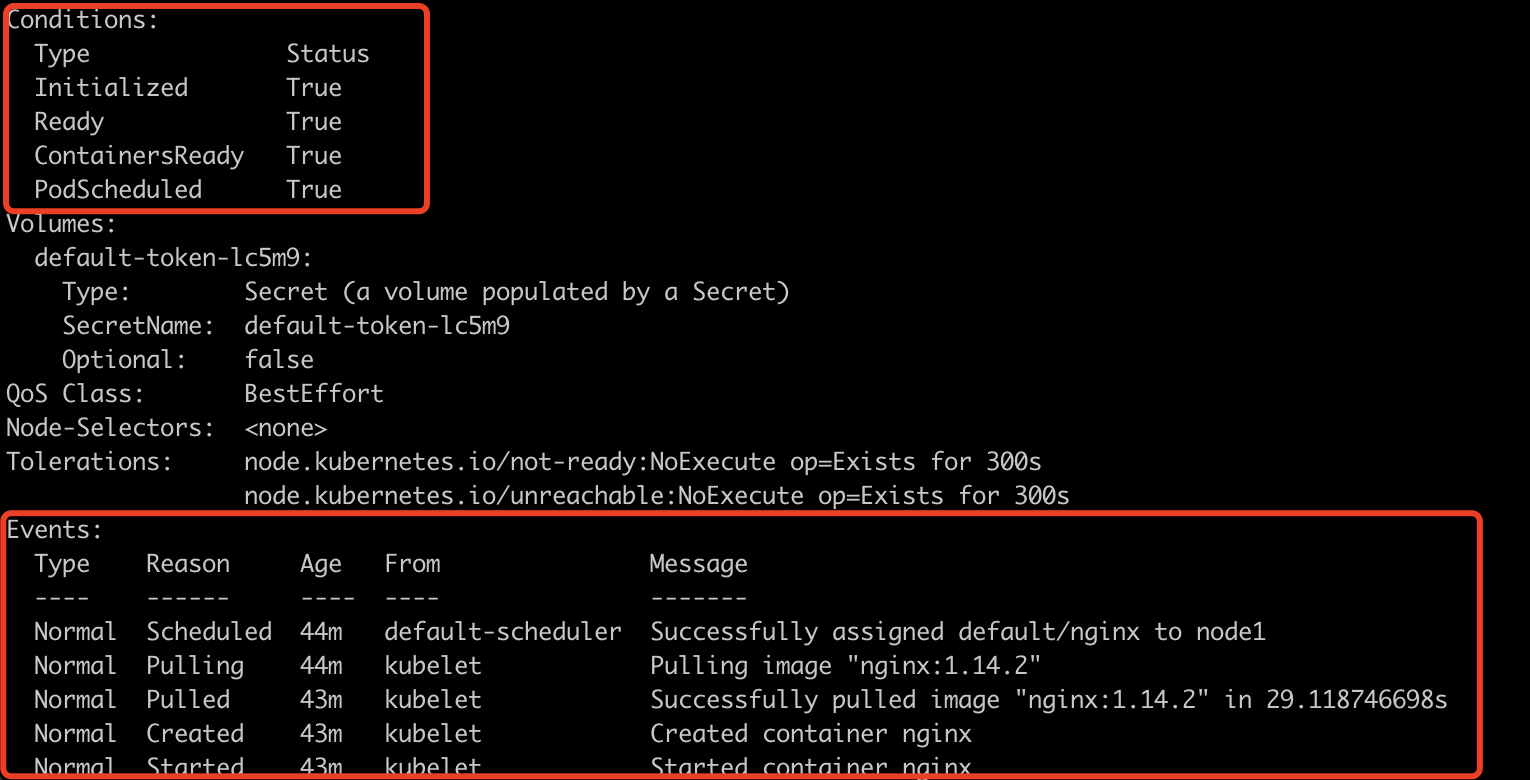Click the SecretName label
The width and height of the screenshot is (1530, 780).
[x=138, y=326]
